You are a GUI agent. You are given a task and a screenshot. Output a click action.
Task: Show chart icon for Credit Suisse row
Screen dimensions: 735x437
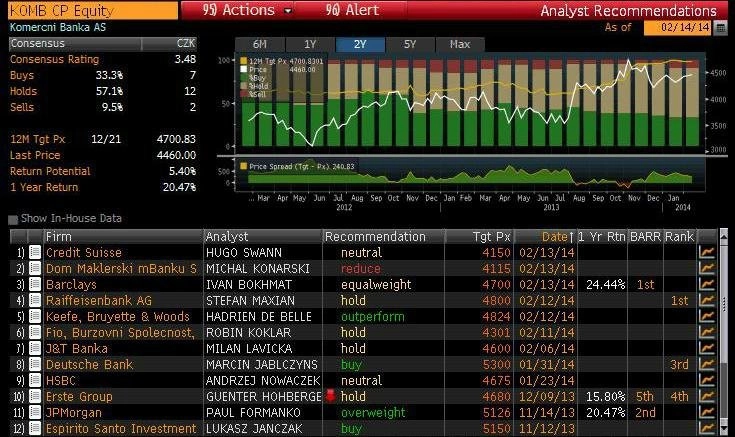point(706,252)
